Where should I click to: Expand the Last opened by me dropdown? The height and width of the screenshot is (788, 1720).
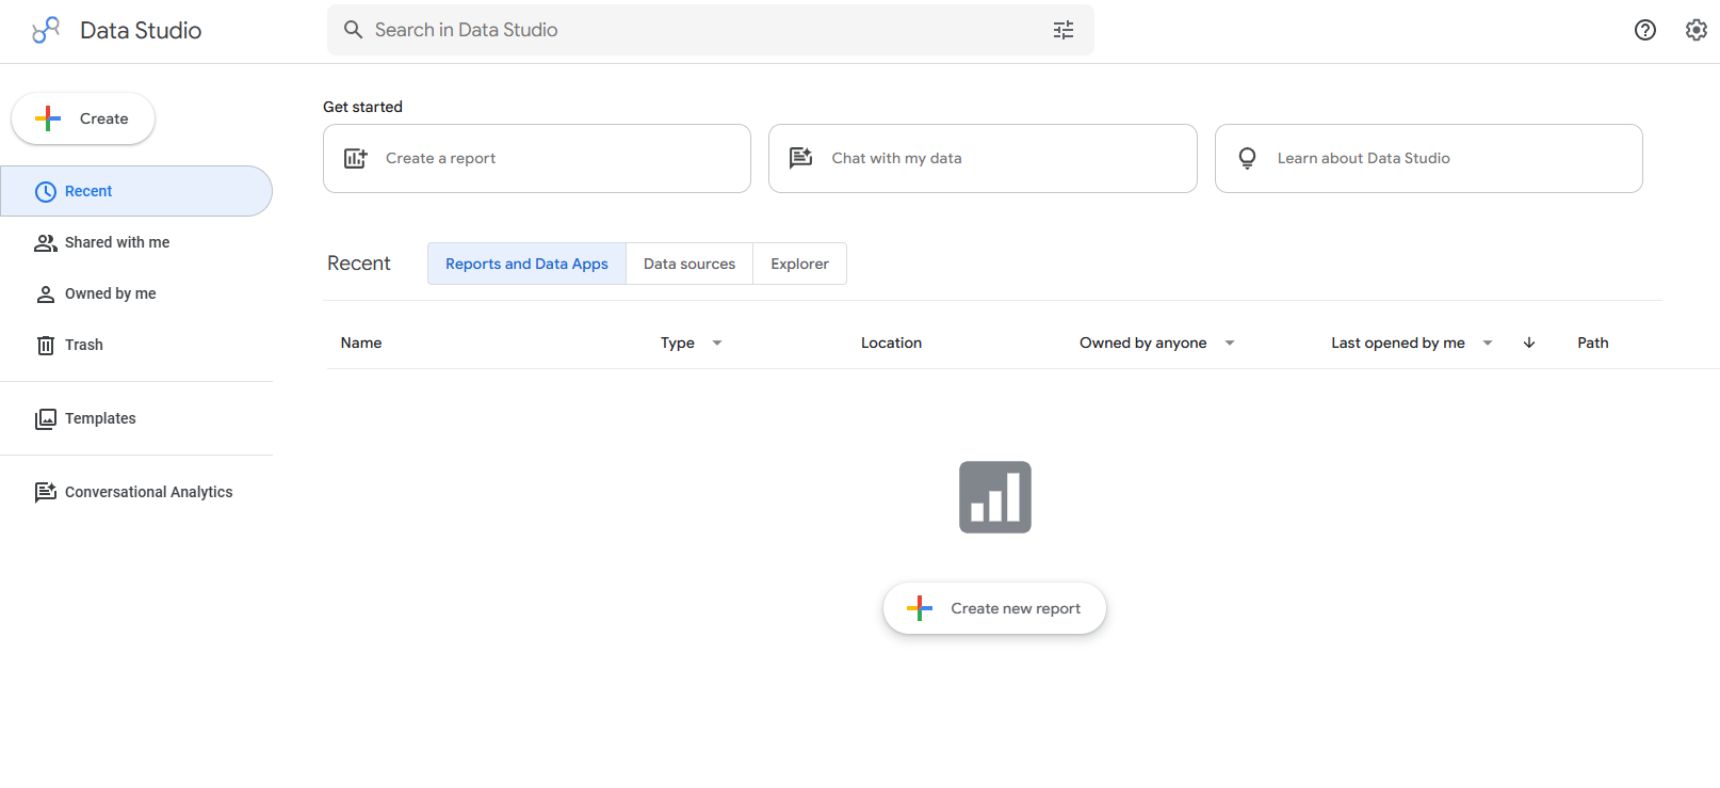[1487, 343]
